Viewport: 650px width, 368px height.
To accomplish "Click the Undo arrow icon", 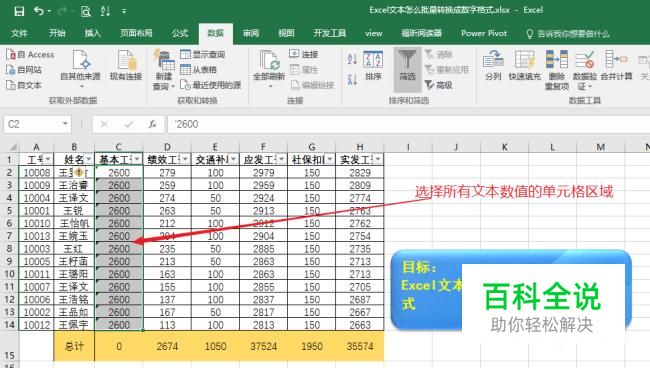I will [x=39, y=11].
